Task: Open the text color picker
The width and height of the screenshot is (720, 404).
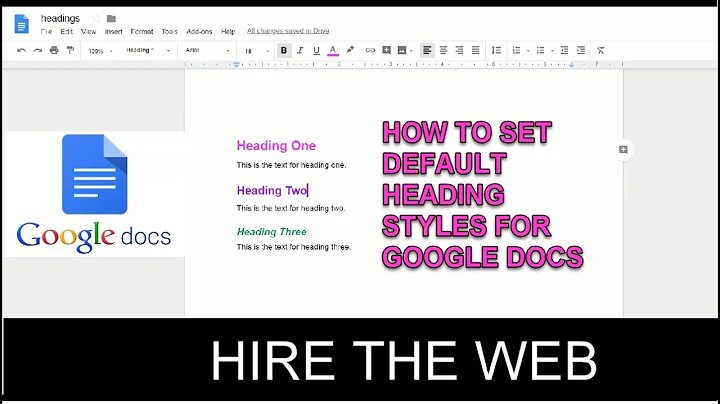Action: pyautogui.click(x=333, y=50)
